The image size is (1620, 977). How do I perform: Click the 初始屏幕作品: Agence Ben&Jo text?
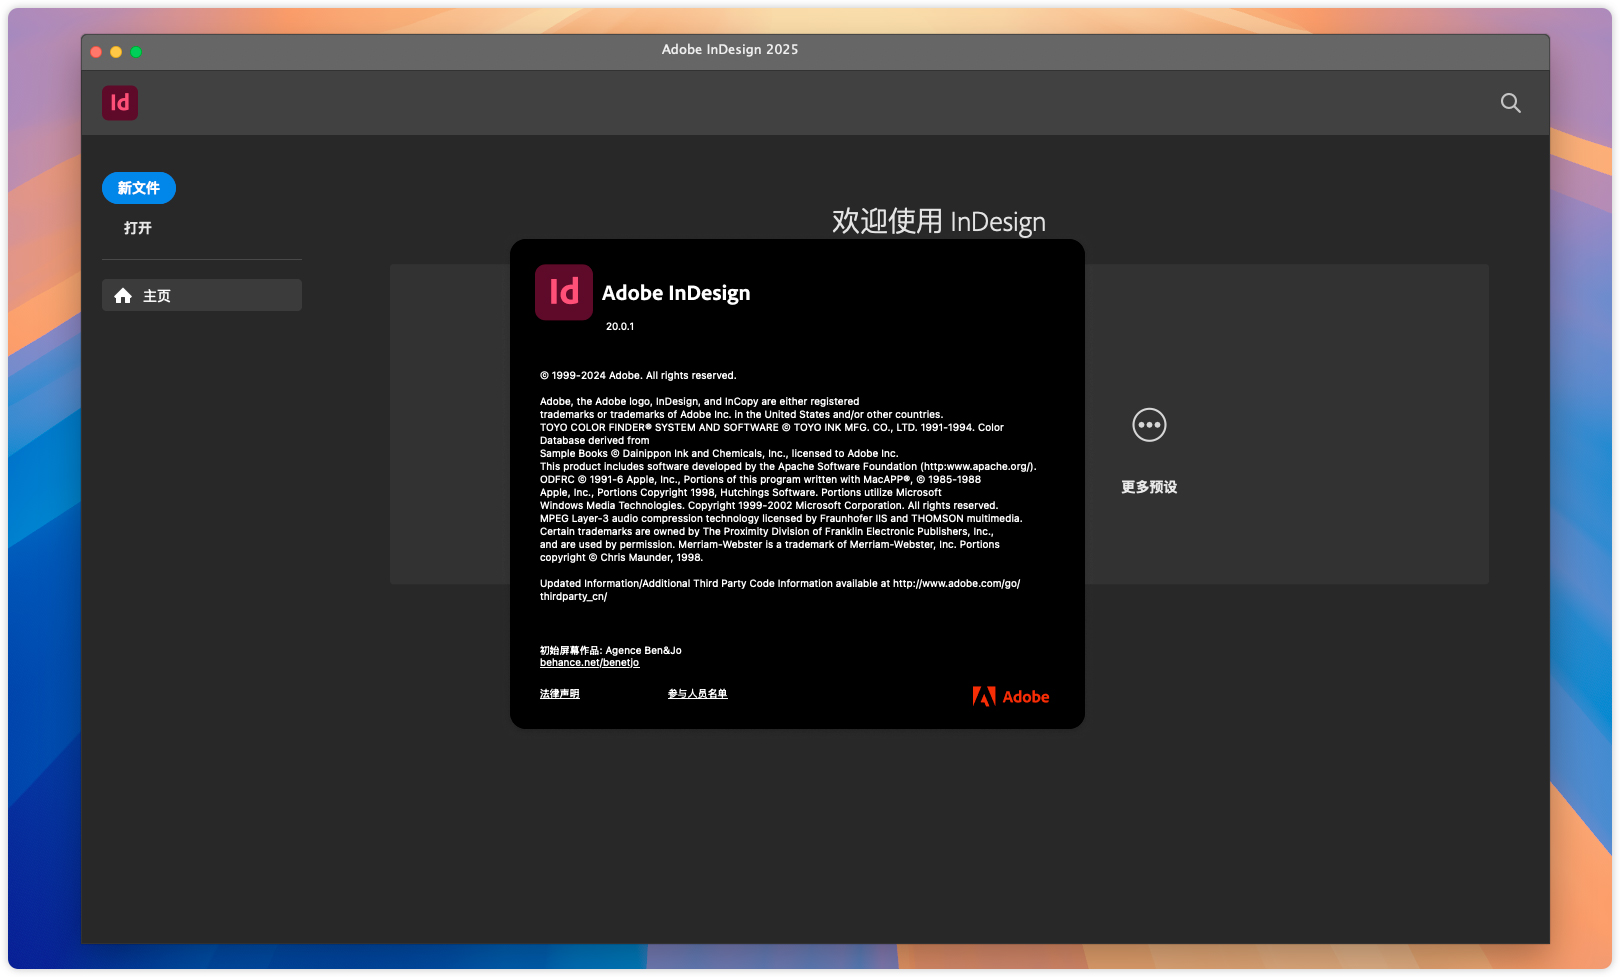pyautogui.click(x=611, y=651)
